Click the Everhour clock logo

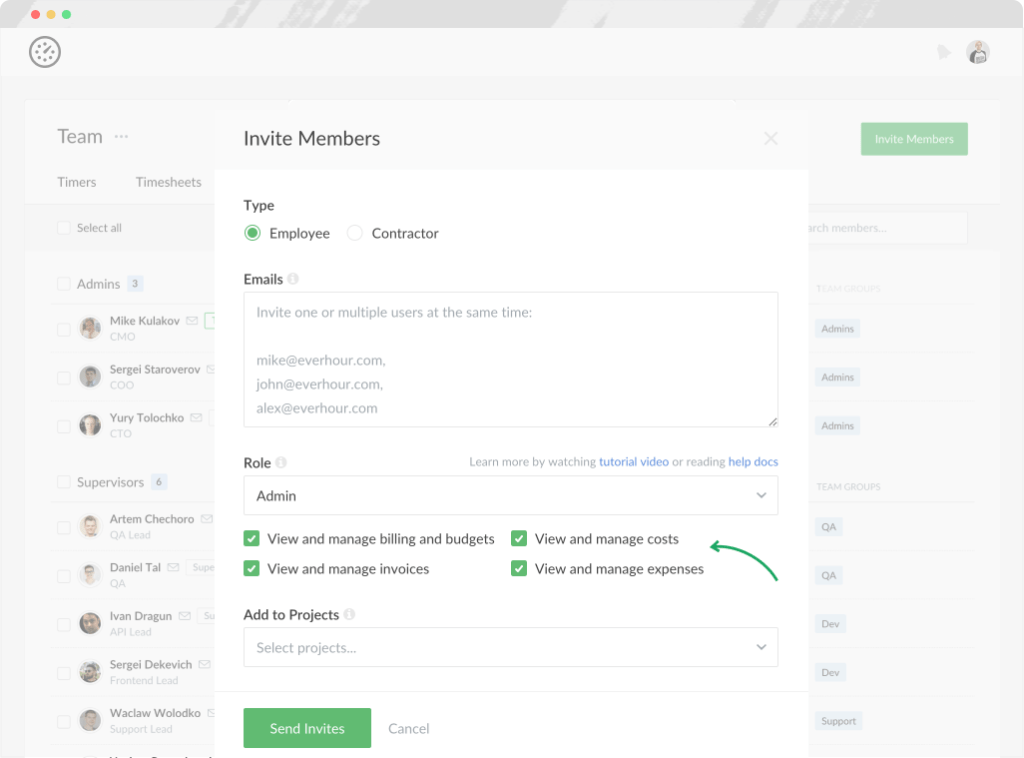click(45, 51)
